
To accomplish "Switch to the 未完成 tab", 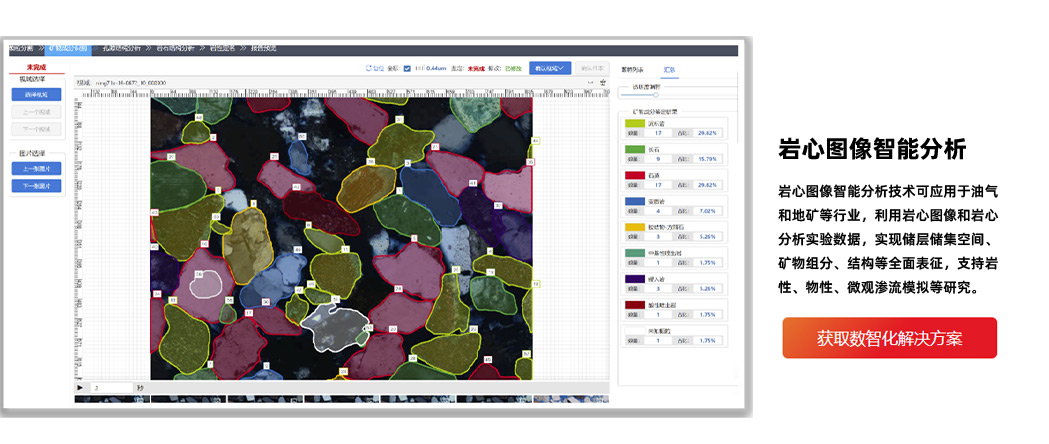I will pyautogui.click(x=37, y=67).
